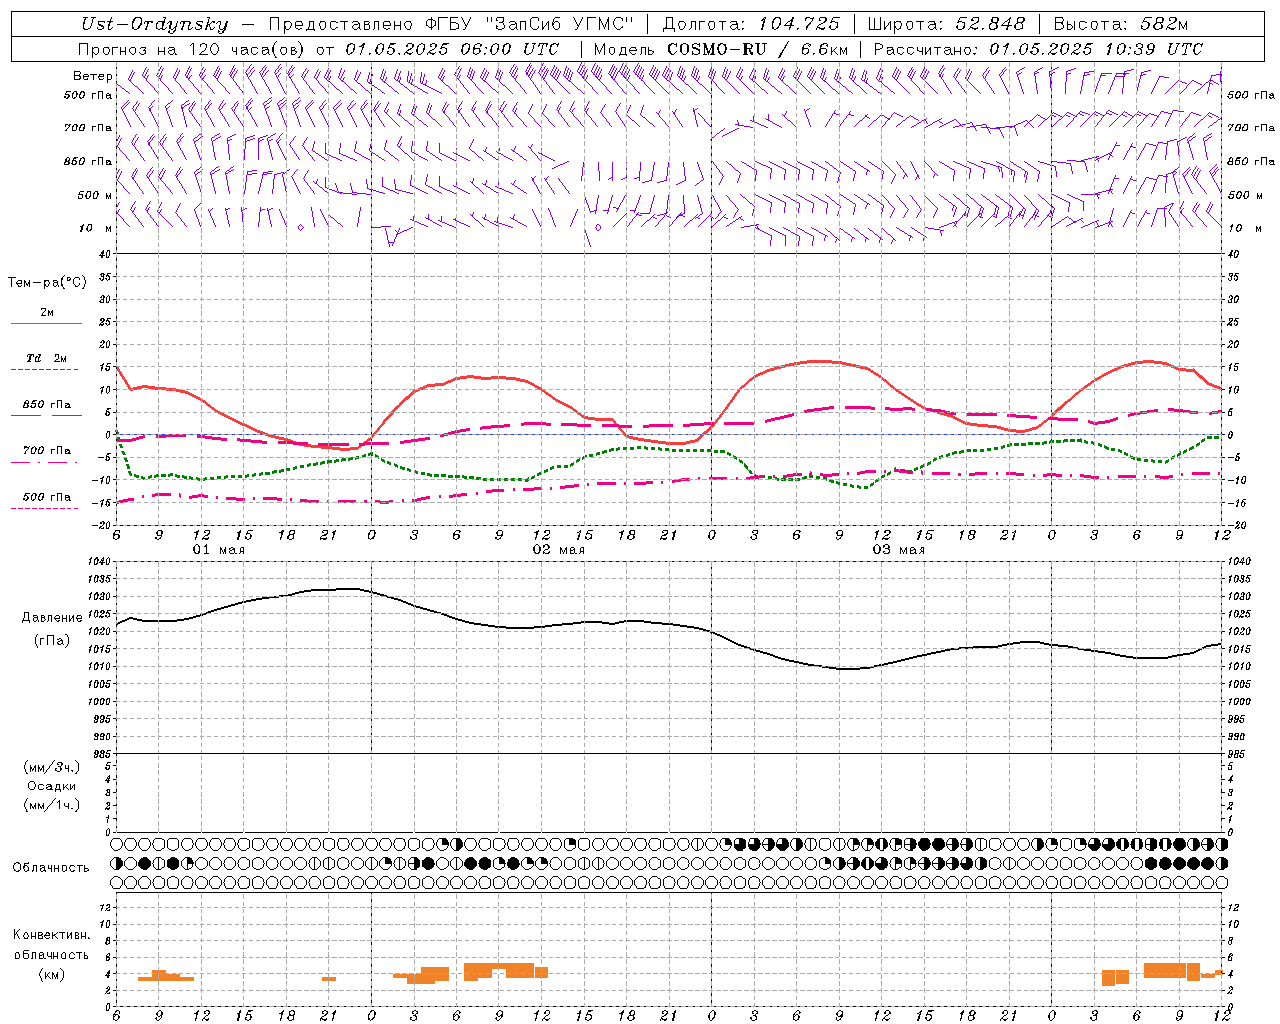Click the 'Td 2м' dew point legend entry
Viewport: 1280px width, 1024px height.
(x=46, y=358)
